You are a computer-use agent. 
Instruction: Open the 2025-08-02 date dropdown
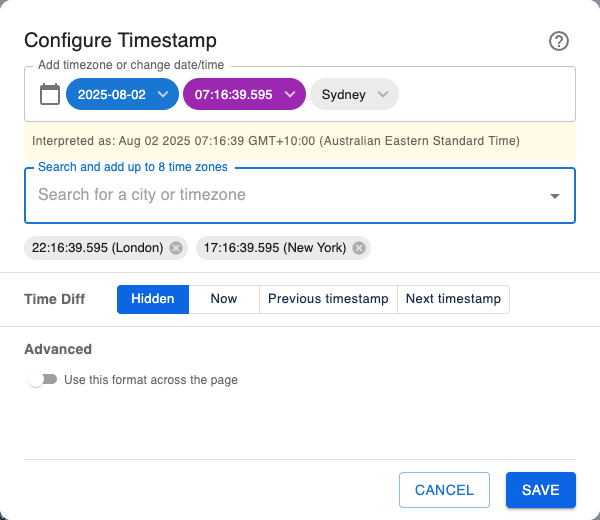[x=122, y=94]
